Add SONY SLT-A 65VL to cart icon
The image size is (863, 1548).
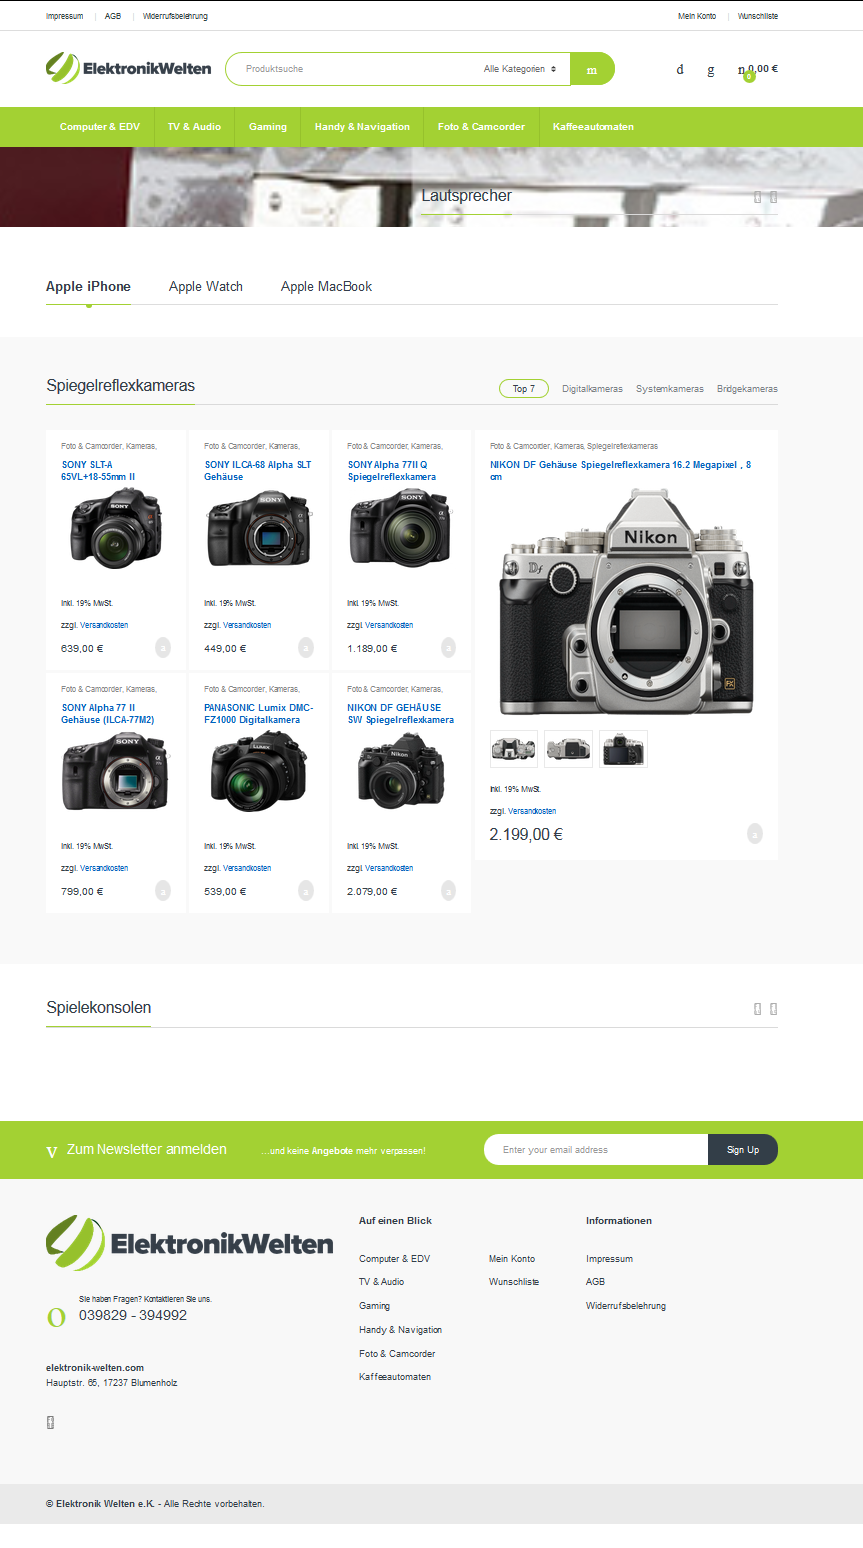[x=163, y=648]
